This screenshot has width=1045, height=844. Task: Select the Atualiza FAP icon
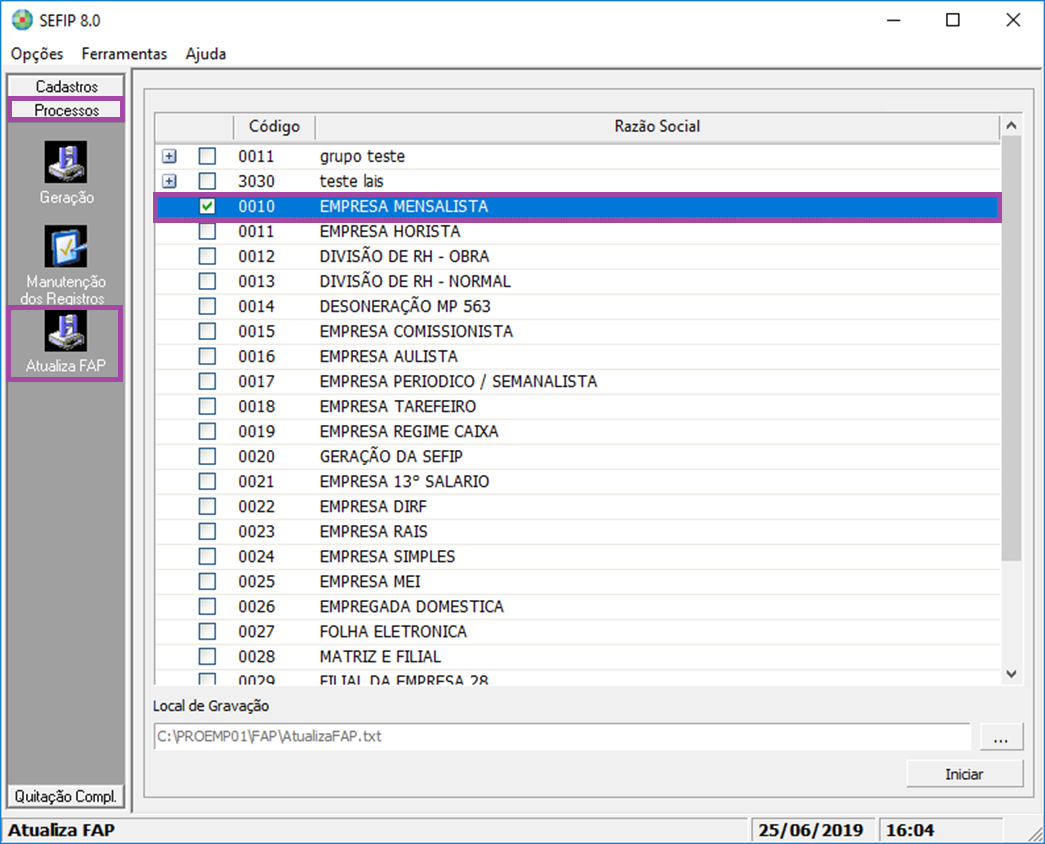coord(66,331)
